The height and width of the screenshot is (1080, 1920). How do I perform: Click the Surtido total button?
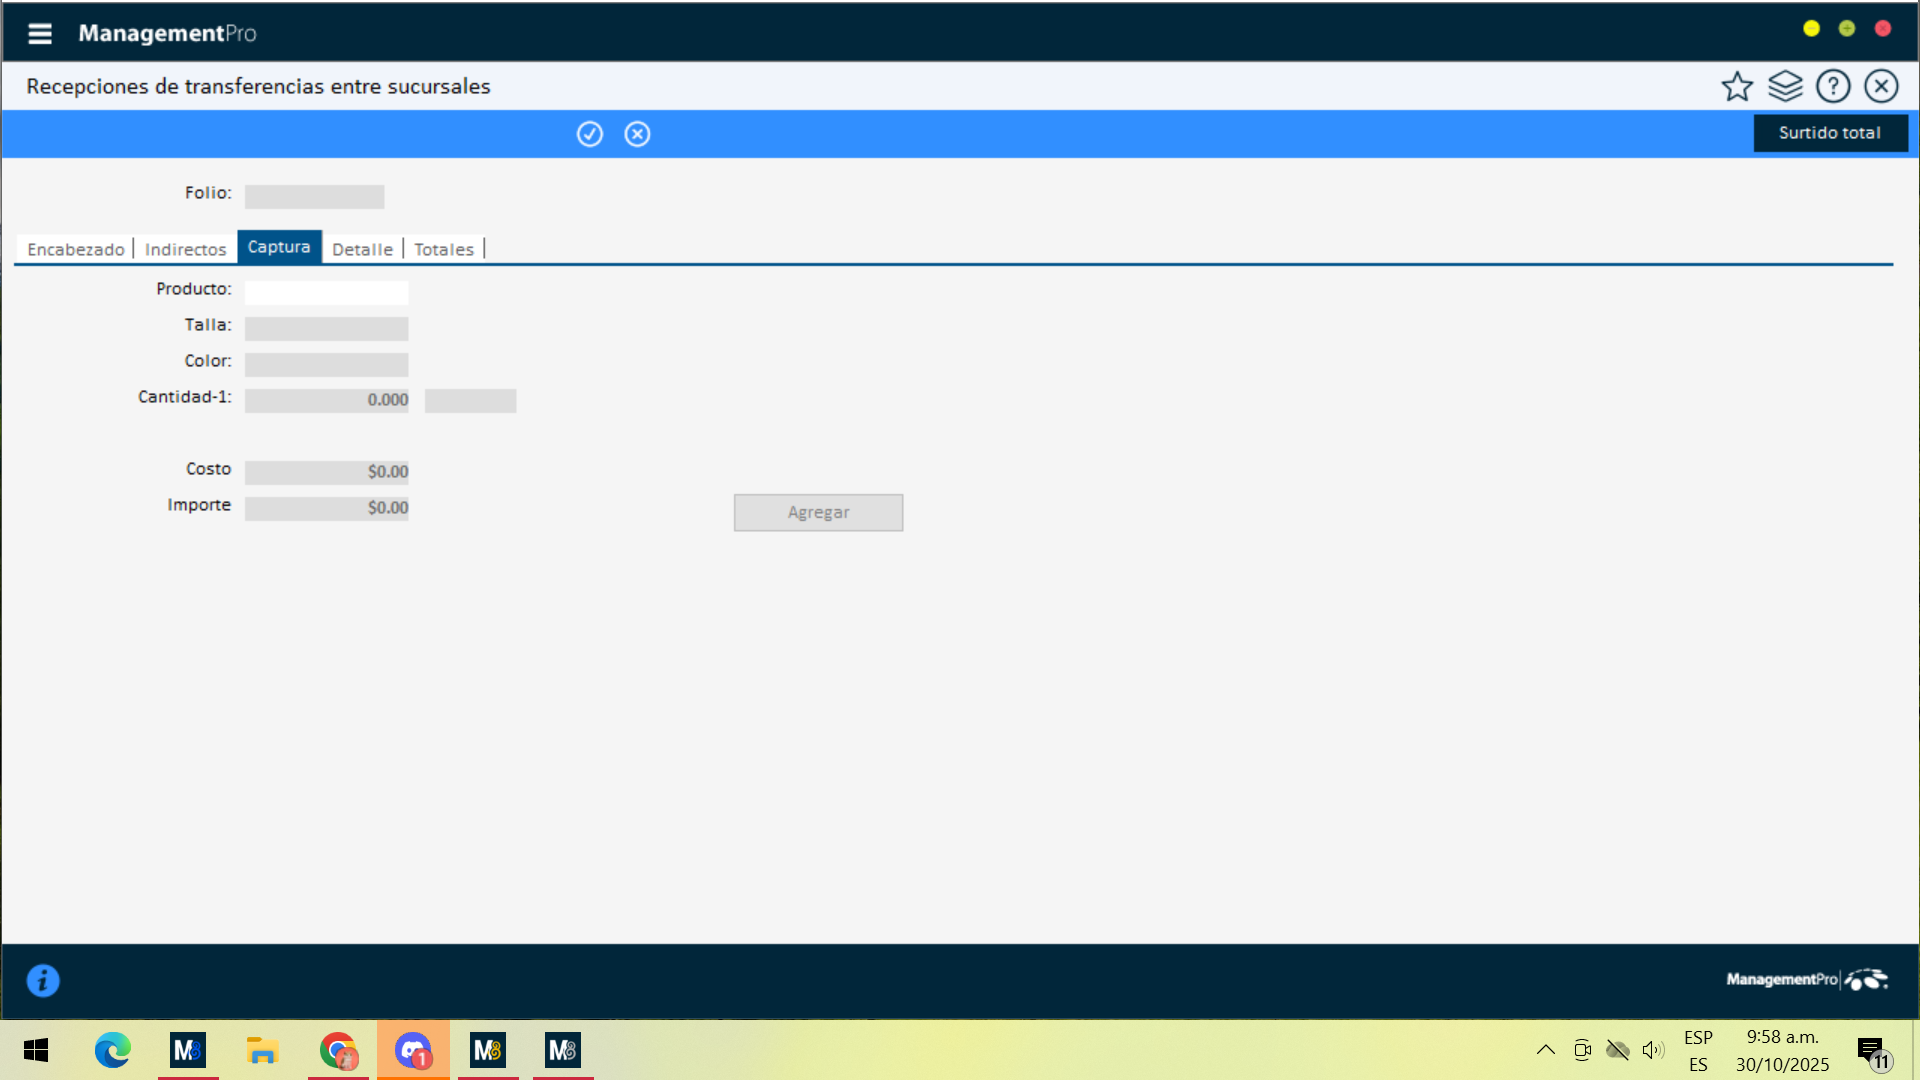click(1829, 133)
